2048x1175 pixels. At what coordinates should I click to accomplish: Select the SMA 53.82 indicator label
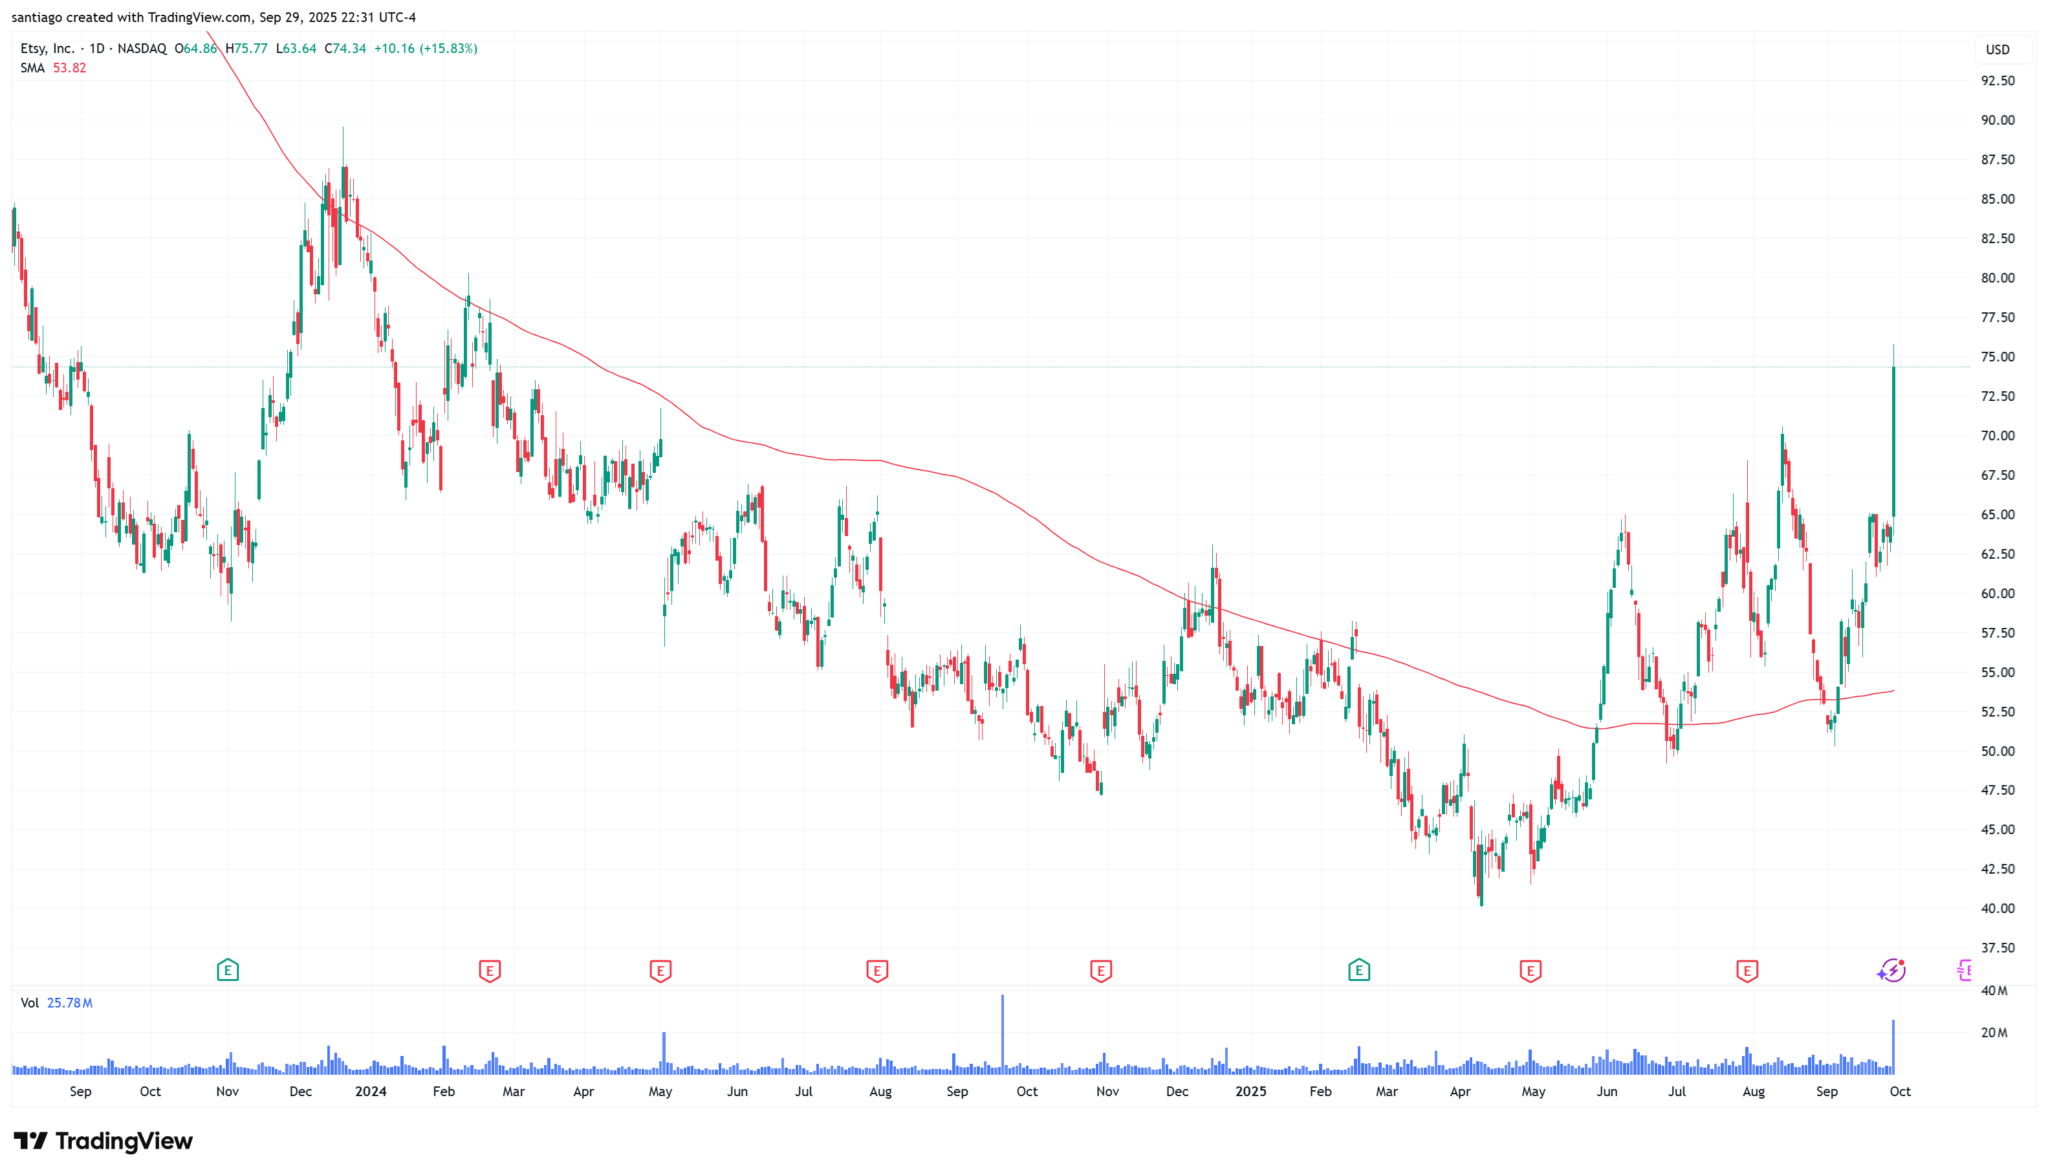tap(53, 68)
